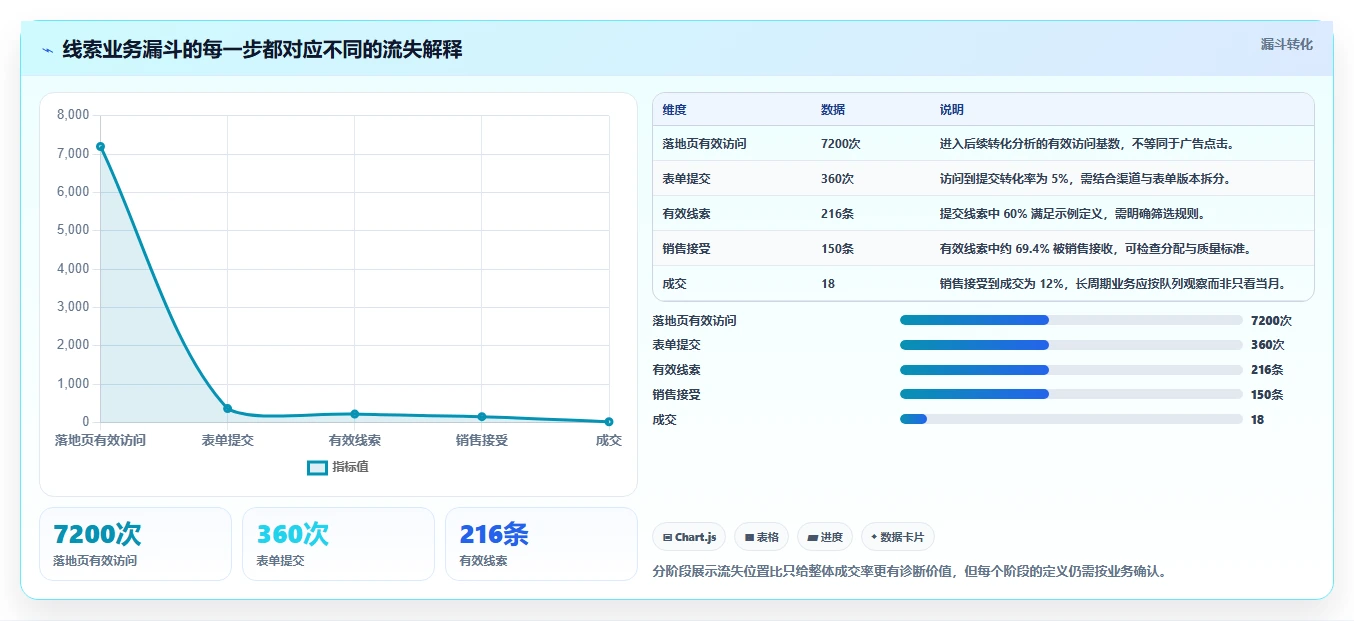Screen dimensions: 1354x621
Task: Click the 7200次 stat card
Action: [135, 544]
